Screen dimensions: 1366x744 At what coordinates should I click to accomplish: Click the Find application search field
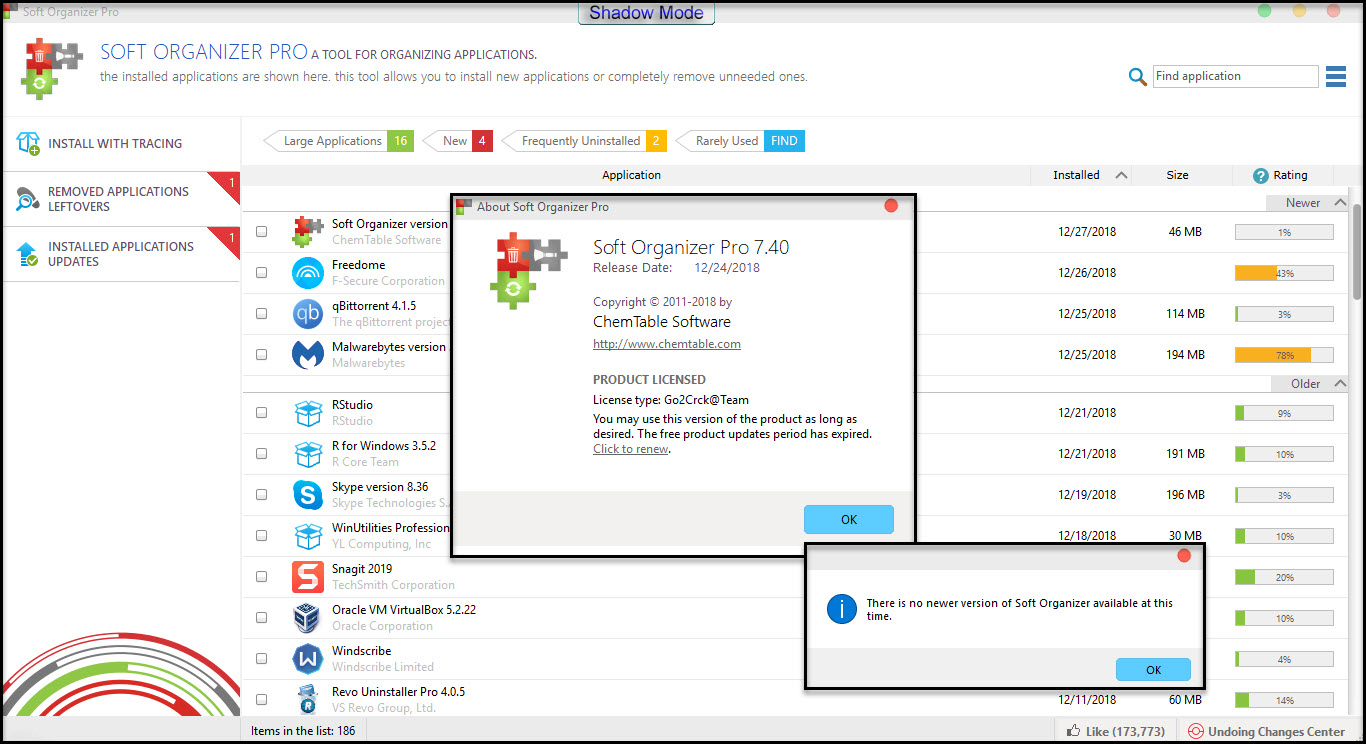(1235, 76)
